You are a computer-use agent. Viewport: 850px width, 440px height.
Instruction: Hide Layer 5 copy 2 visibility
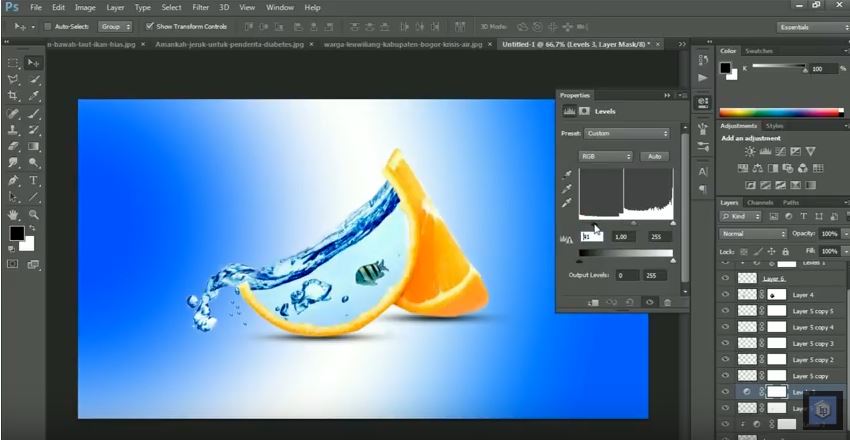tap(725, 360)
